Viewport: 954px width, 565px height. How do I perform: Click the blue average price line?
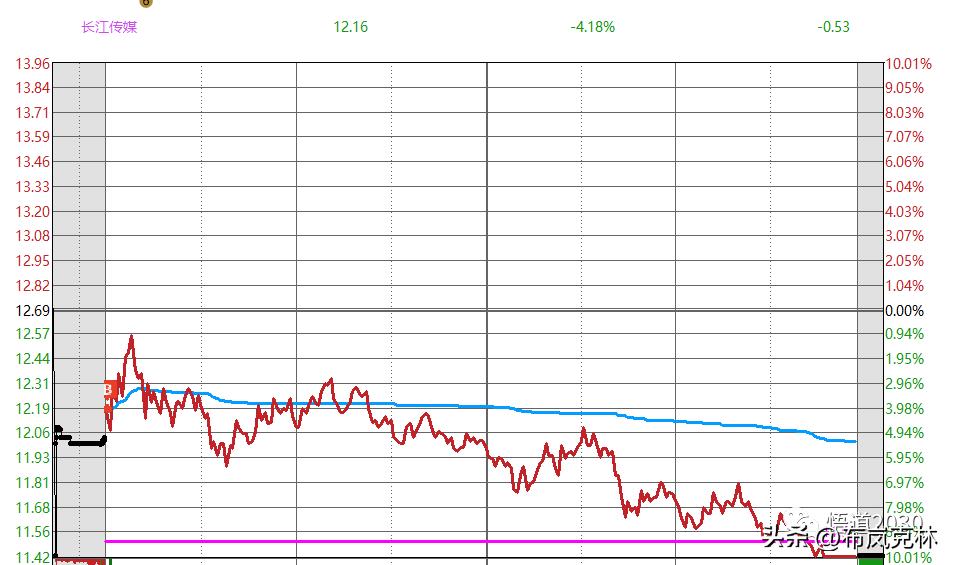coord(487,406)
